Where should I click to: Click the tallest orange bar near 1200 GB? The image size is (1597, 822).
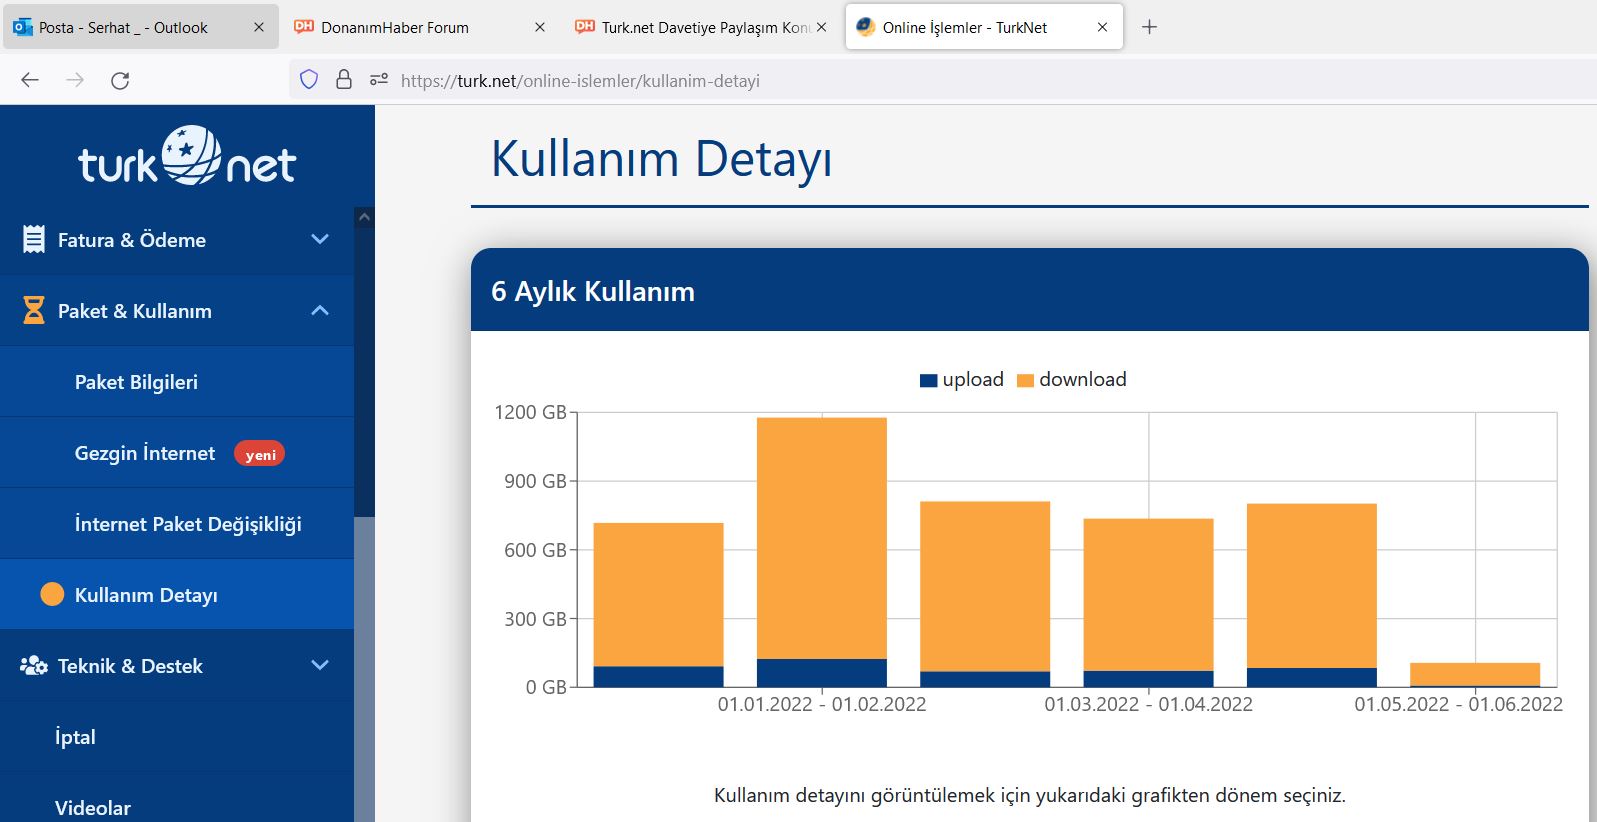pos(822,538)
